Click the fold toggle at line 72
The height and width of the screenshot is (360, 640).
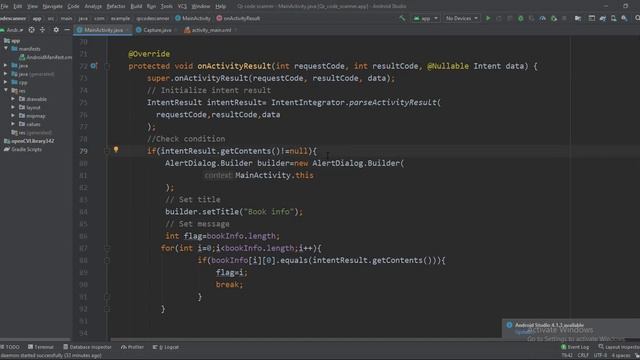click(107, 66)
